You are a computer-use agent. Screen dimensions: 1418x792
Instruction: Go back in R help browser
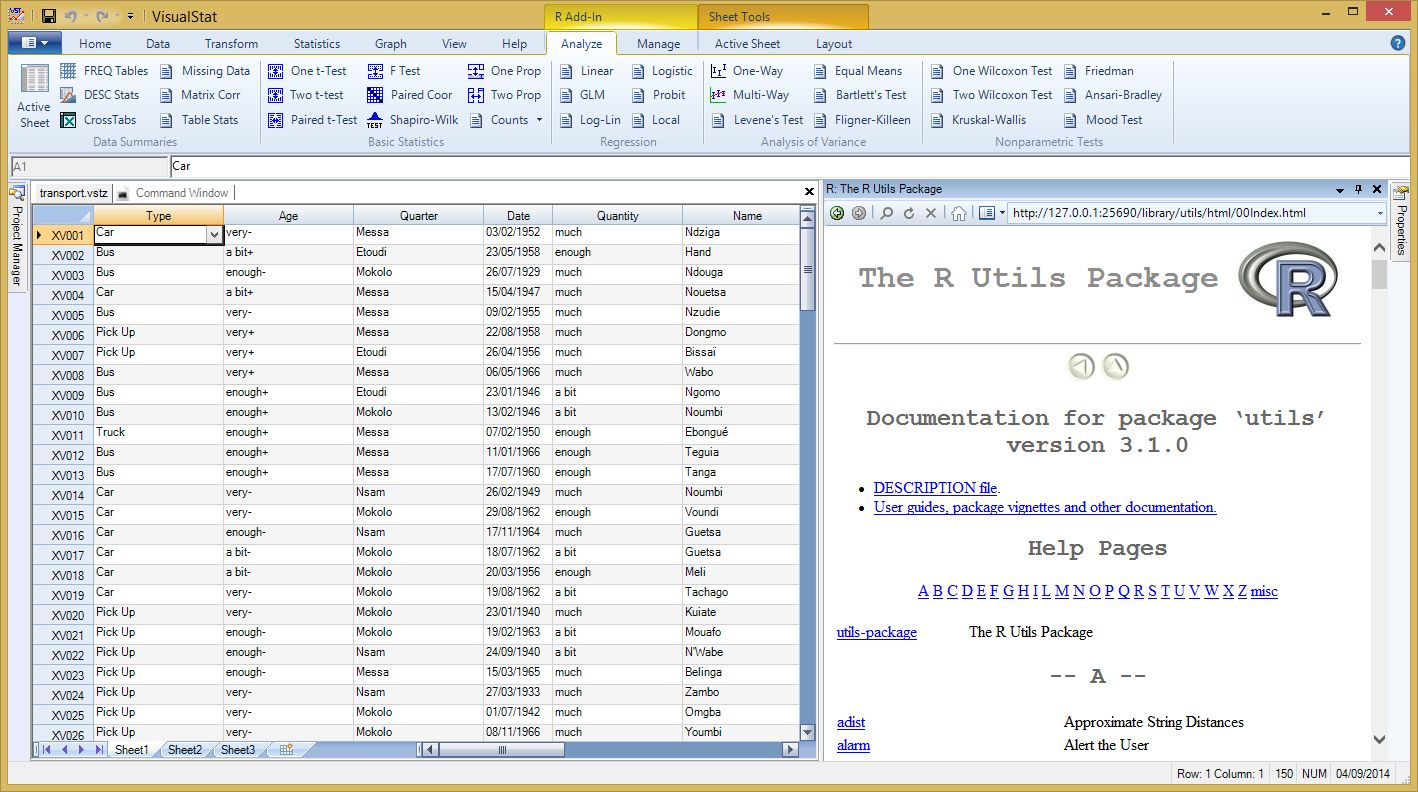pos(837,213)
